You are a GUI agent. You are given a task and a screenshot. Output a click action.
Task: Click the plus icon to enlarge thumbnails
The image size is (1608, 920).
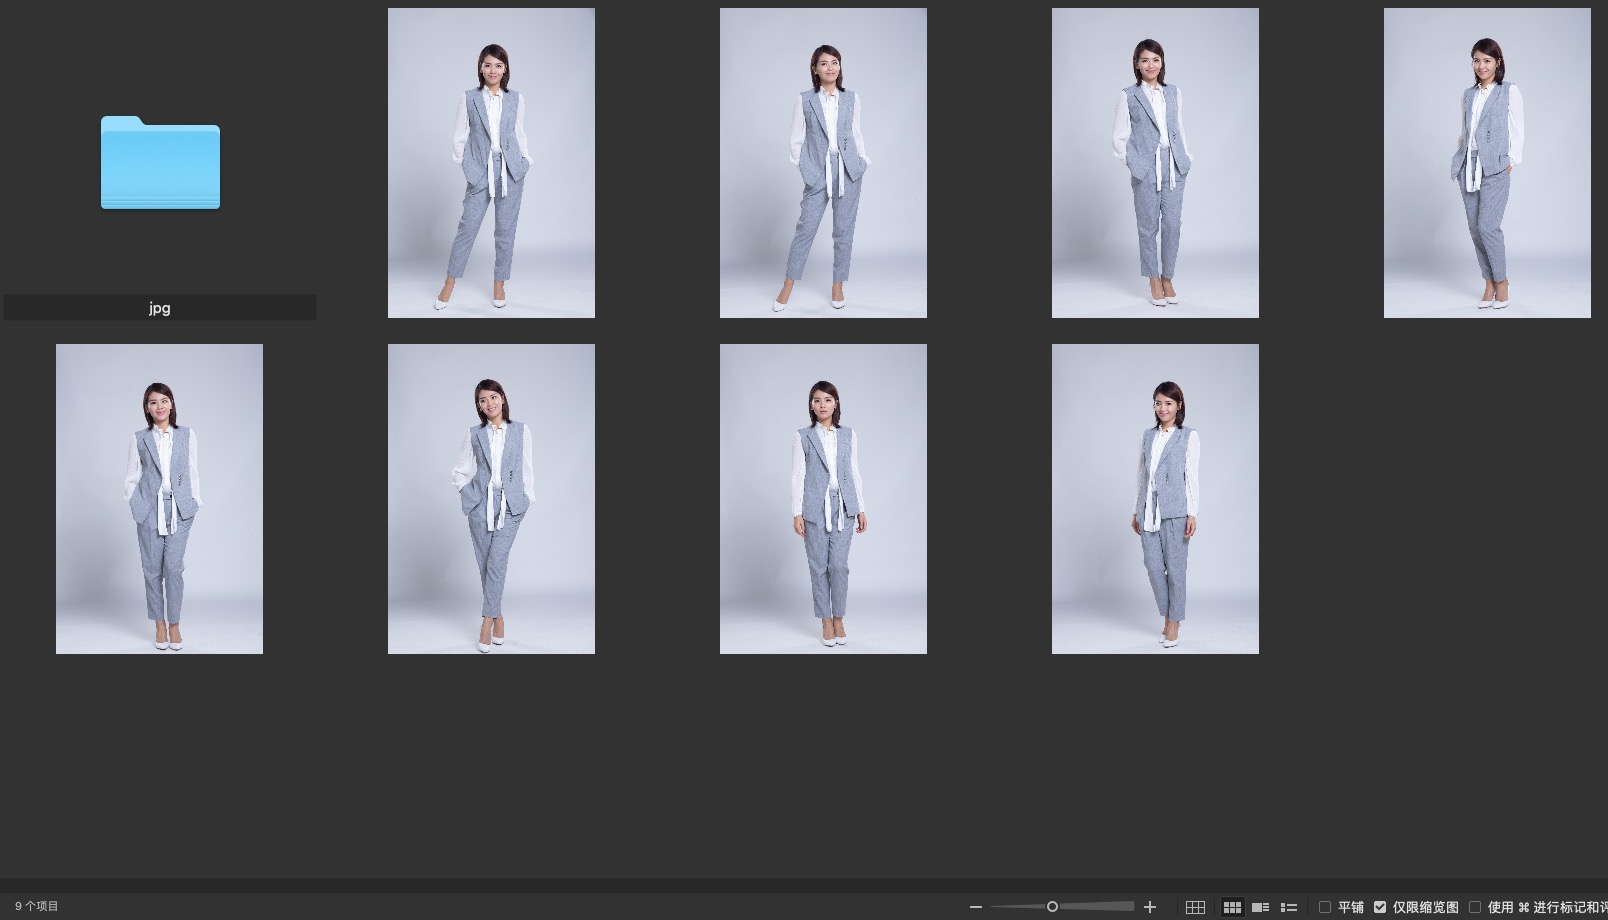1150,907
